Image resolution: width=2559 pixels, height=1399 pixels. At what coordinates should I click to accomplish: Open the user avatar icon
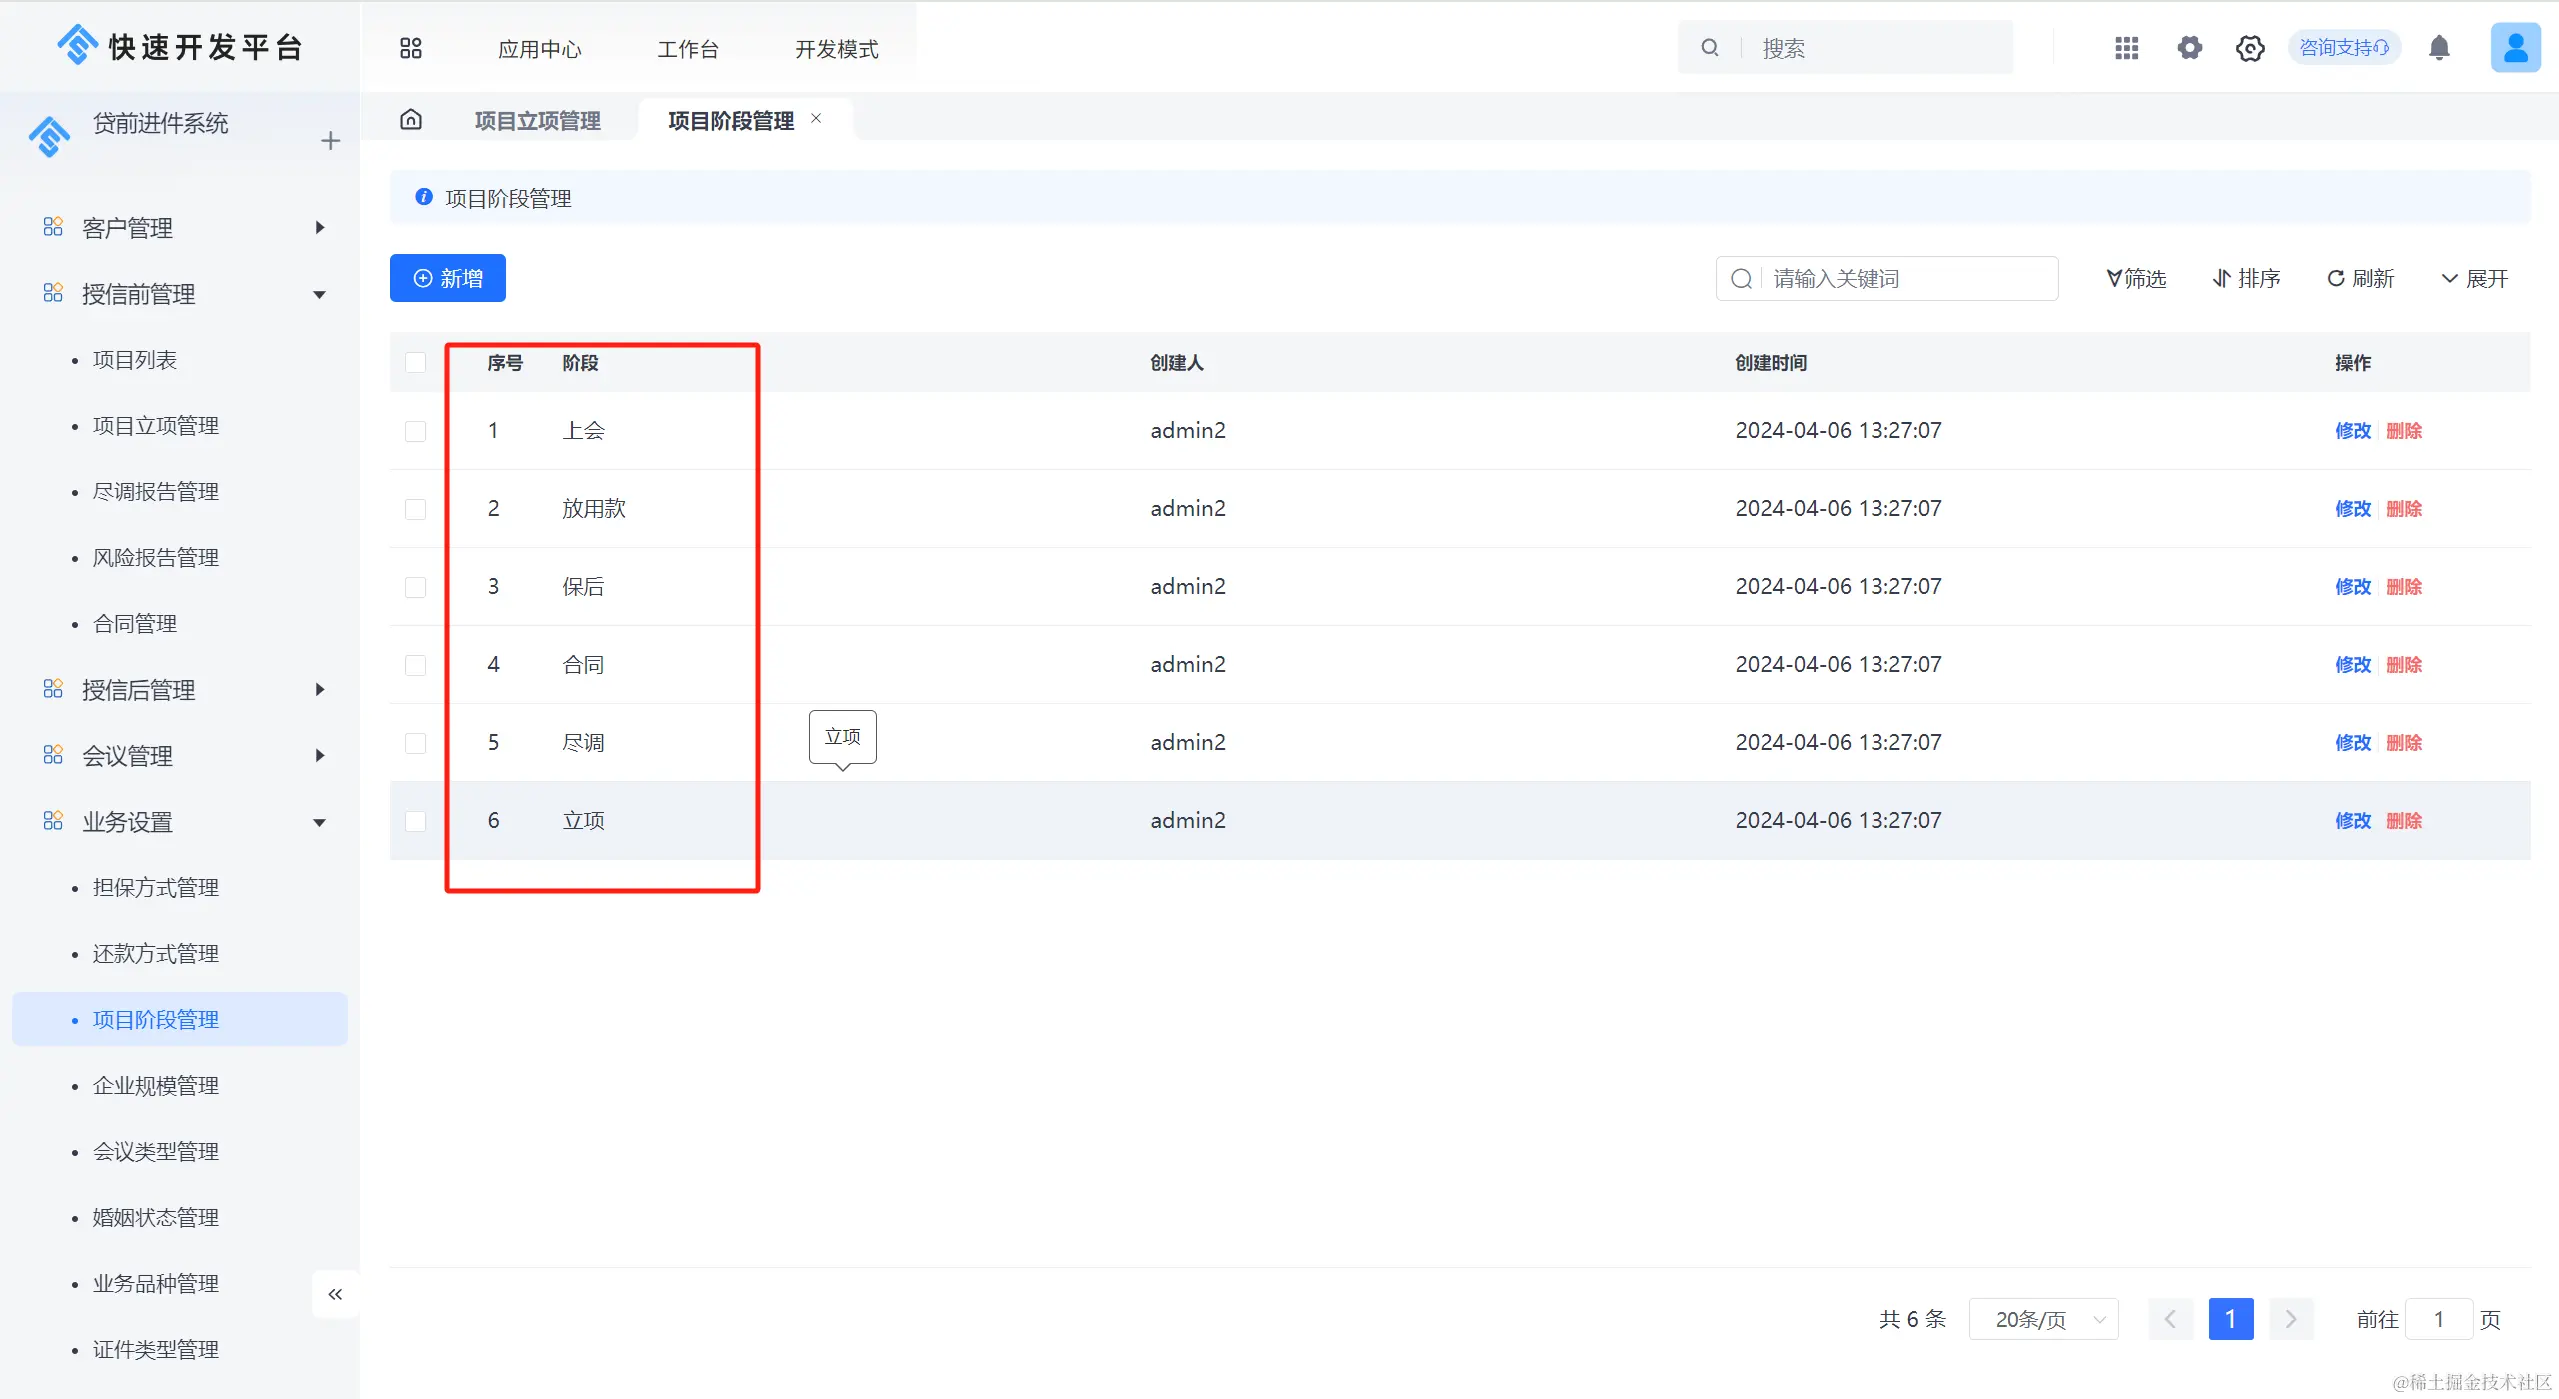(x=2514, y=48)
